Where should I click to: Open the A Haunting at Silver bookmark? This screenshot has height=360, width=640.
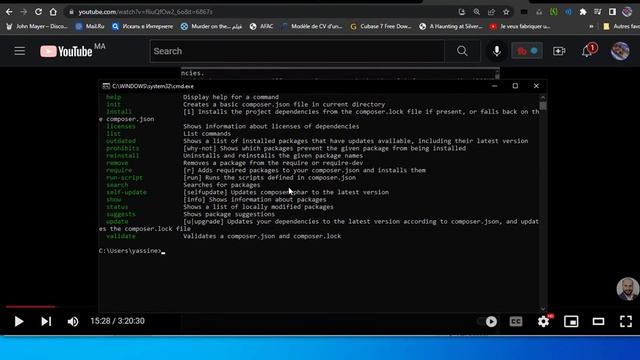[x=451, y=26]
